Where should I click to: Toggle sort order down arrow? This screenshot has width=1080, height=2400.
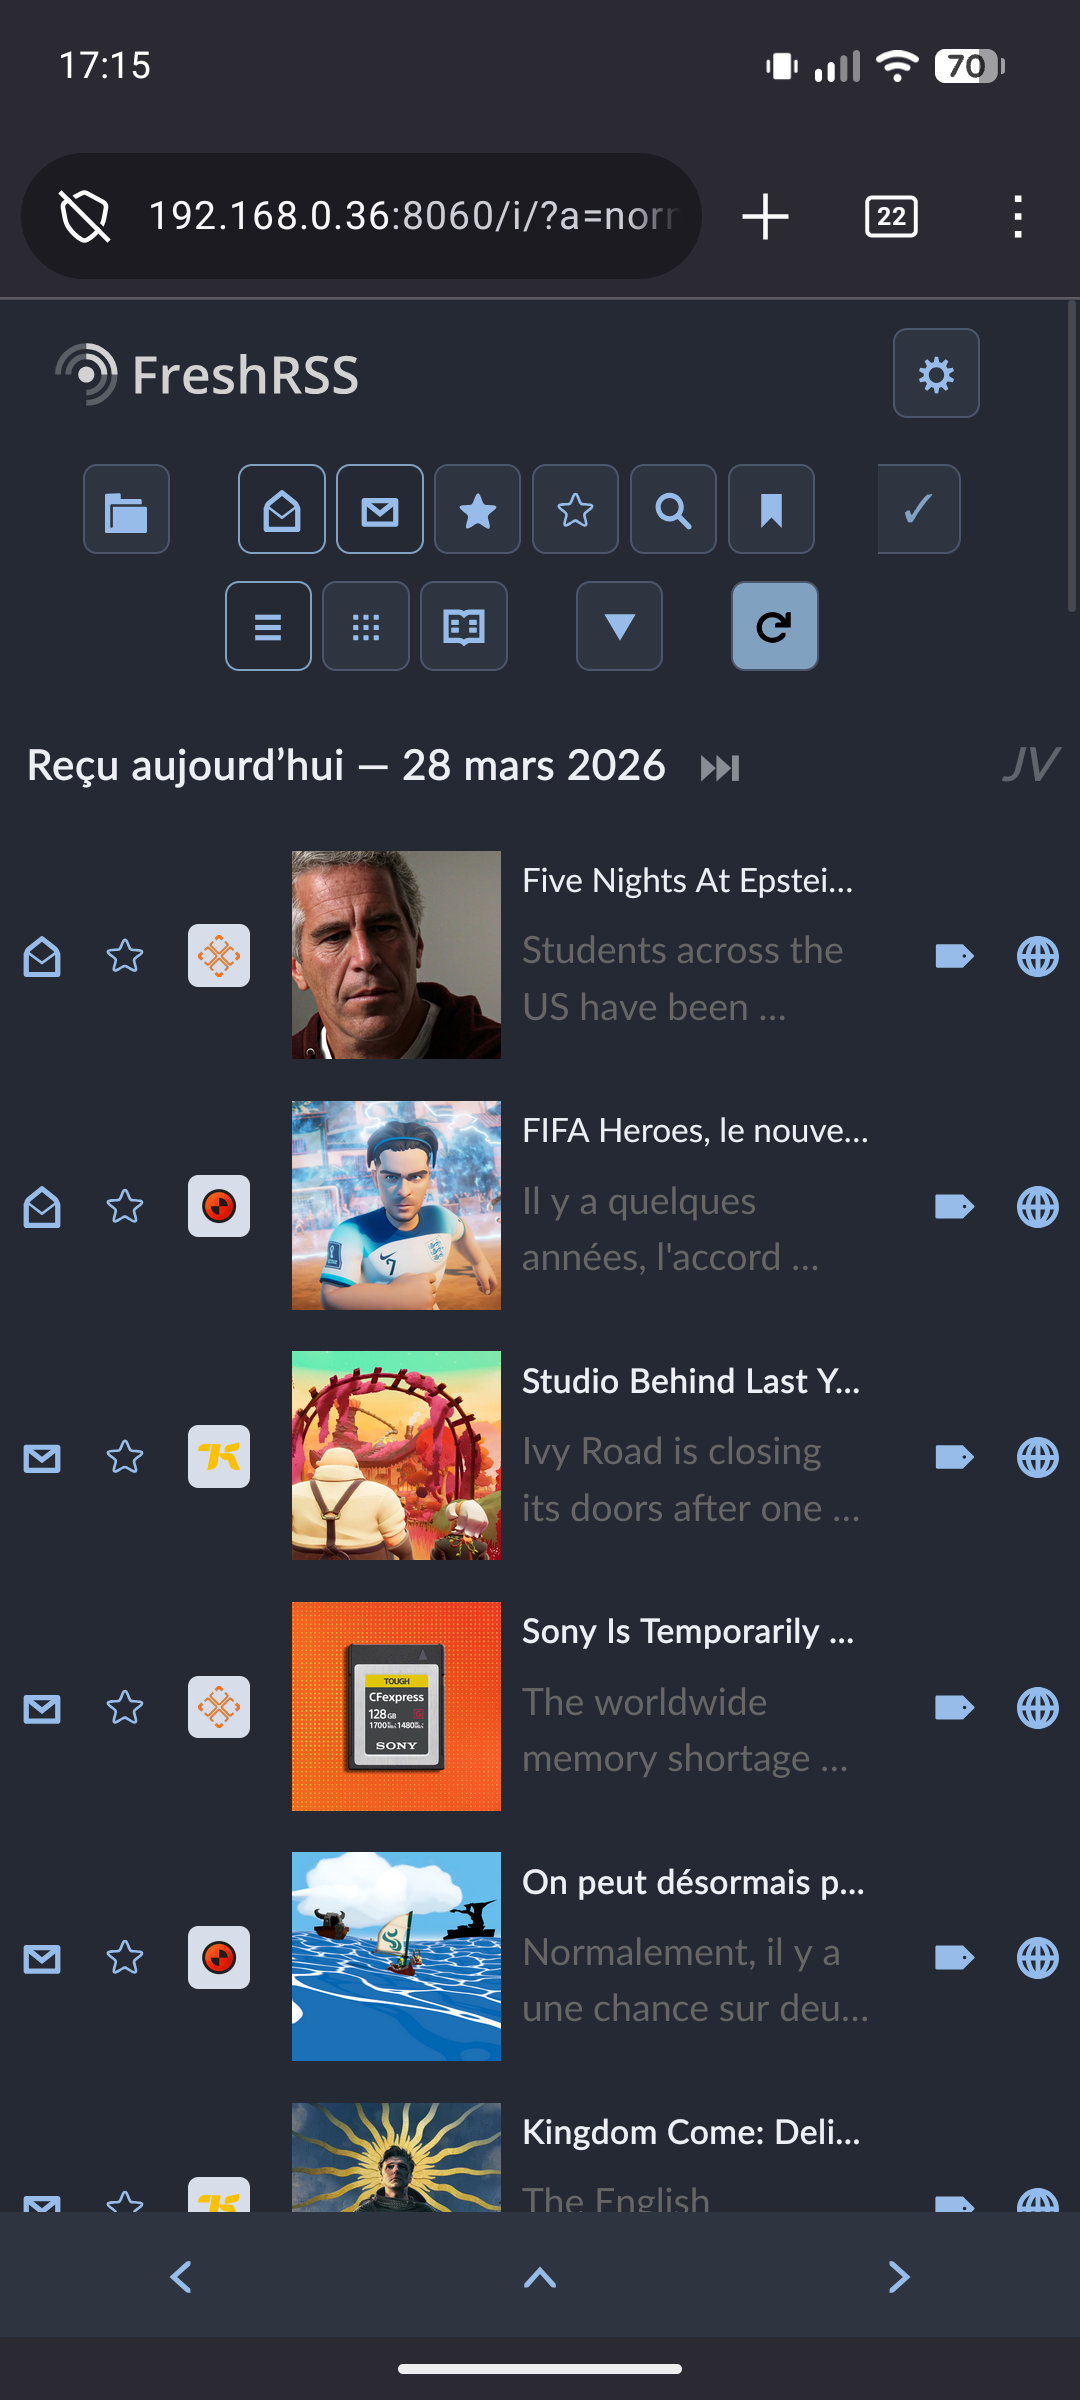619,627
